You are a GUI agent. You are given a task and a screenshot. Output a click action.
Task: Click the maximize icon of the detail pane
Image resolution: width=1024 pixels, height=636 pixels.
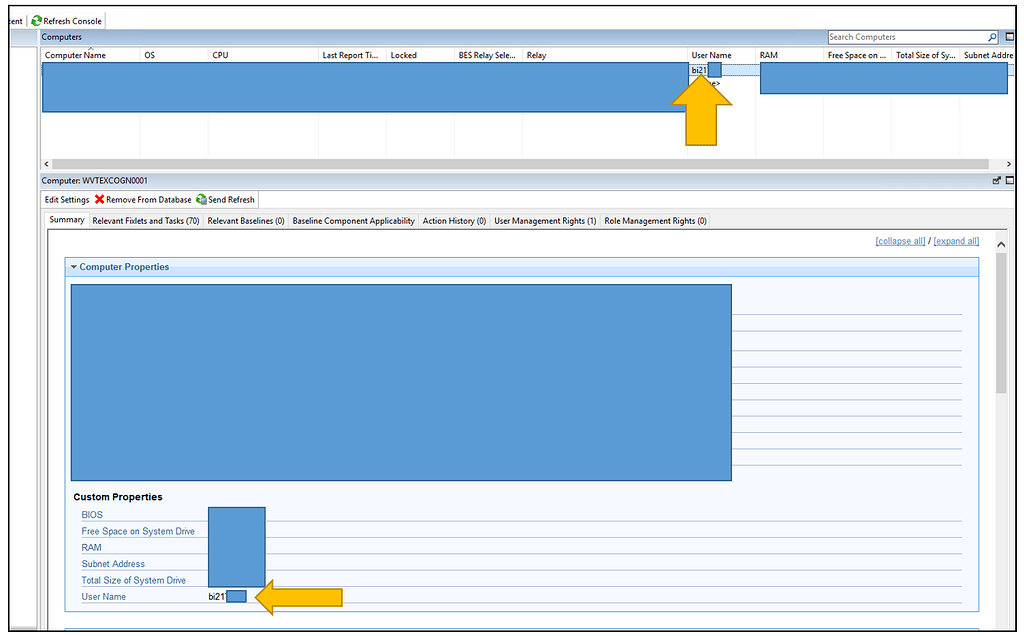(1010, 182)
